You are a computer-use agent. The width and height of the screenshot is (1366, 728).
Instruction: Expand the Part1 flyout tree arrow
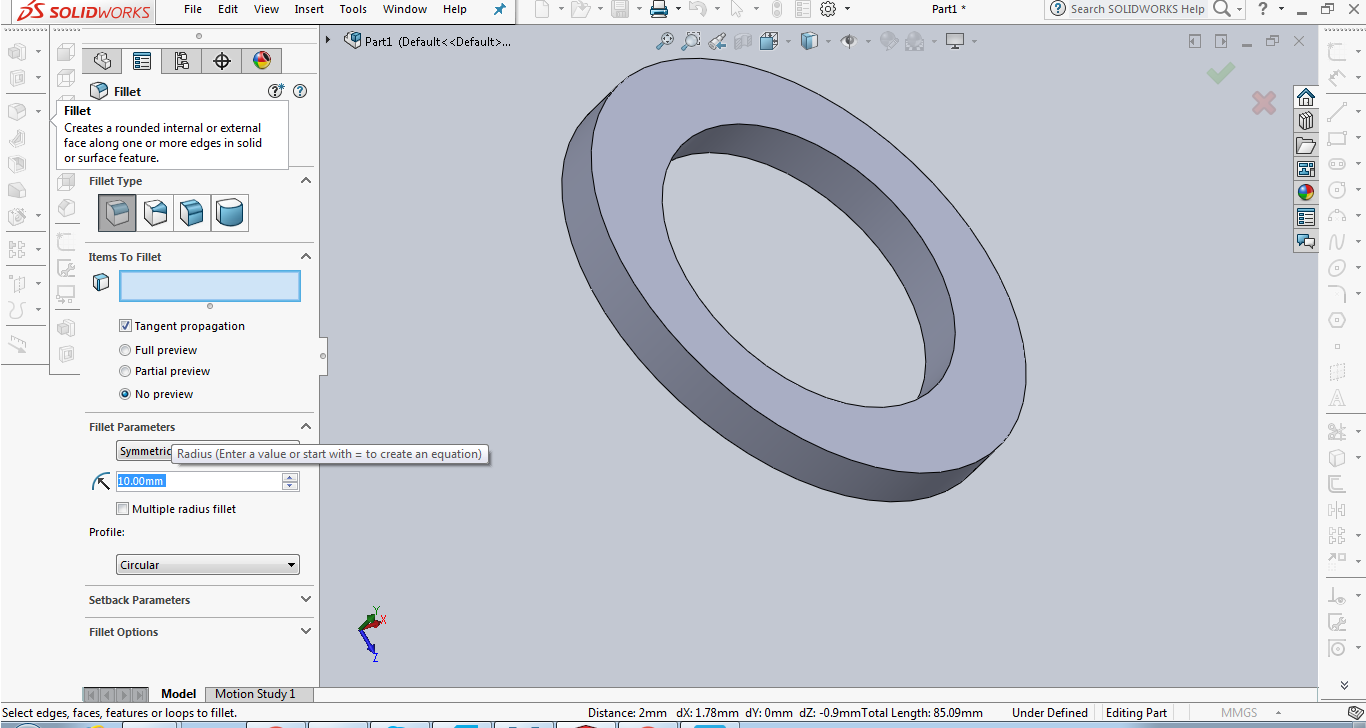coord(329,40)
